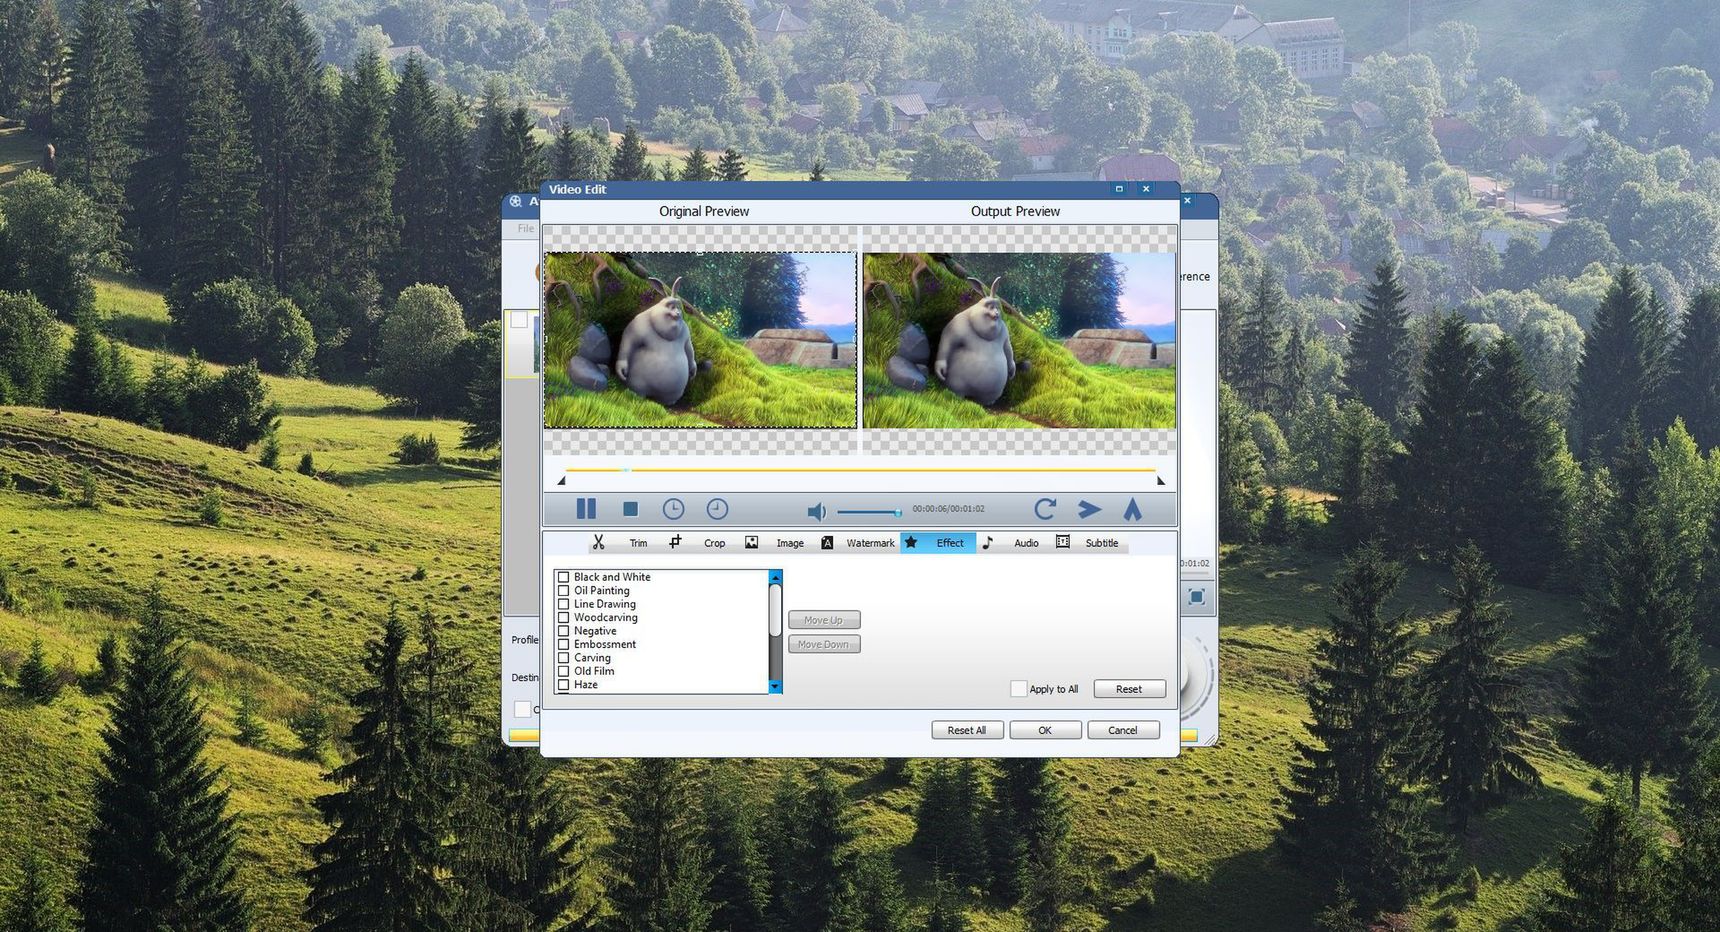Enable the Black and White effect checkbox
The height and width of the screenshot is (932, 1720).
pos(563,577)
